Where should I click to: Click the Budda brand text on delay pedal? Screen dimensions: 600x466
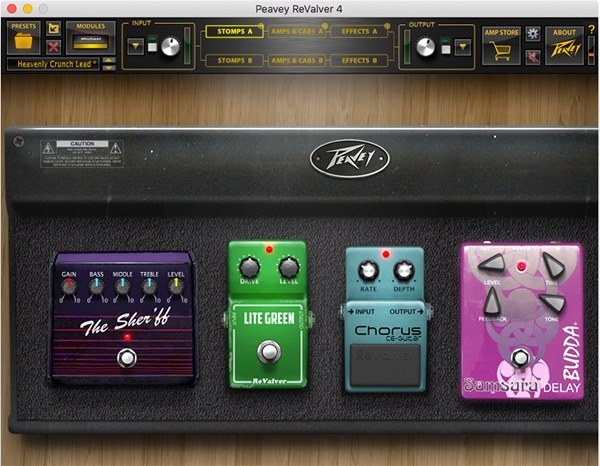571,352
